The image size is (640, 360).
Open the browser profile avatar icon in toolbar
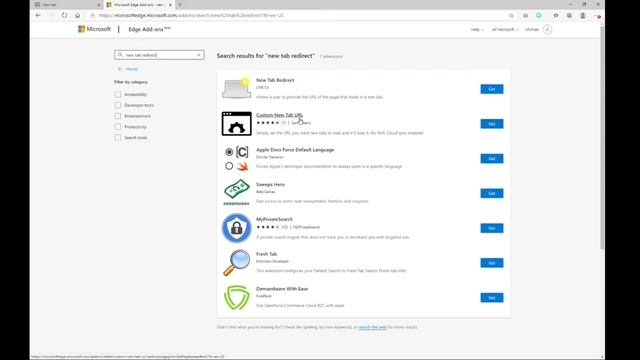click(583, 16)
